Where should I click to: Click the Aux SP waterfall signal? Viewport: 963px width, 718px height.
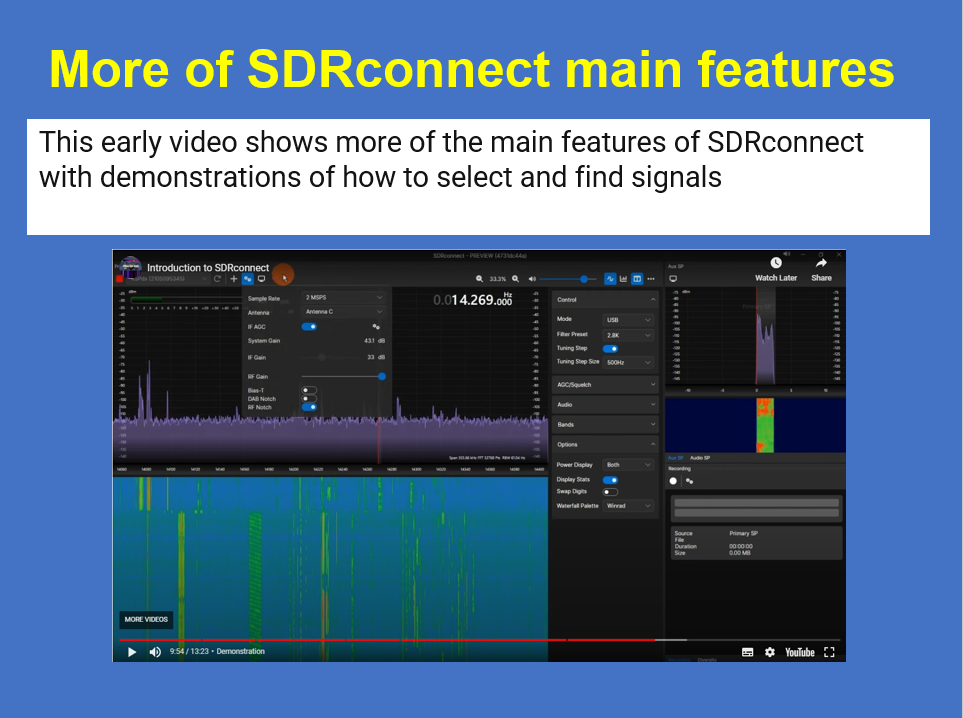(765, 425)
